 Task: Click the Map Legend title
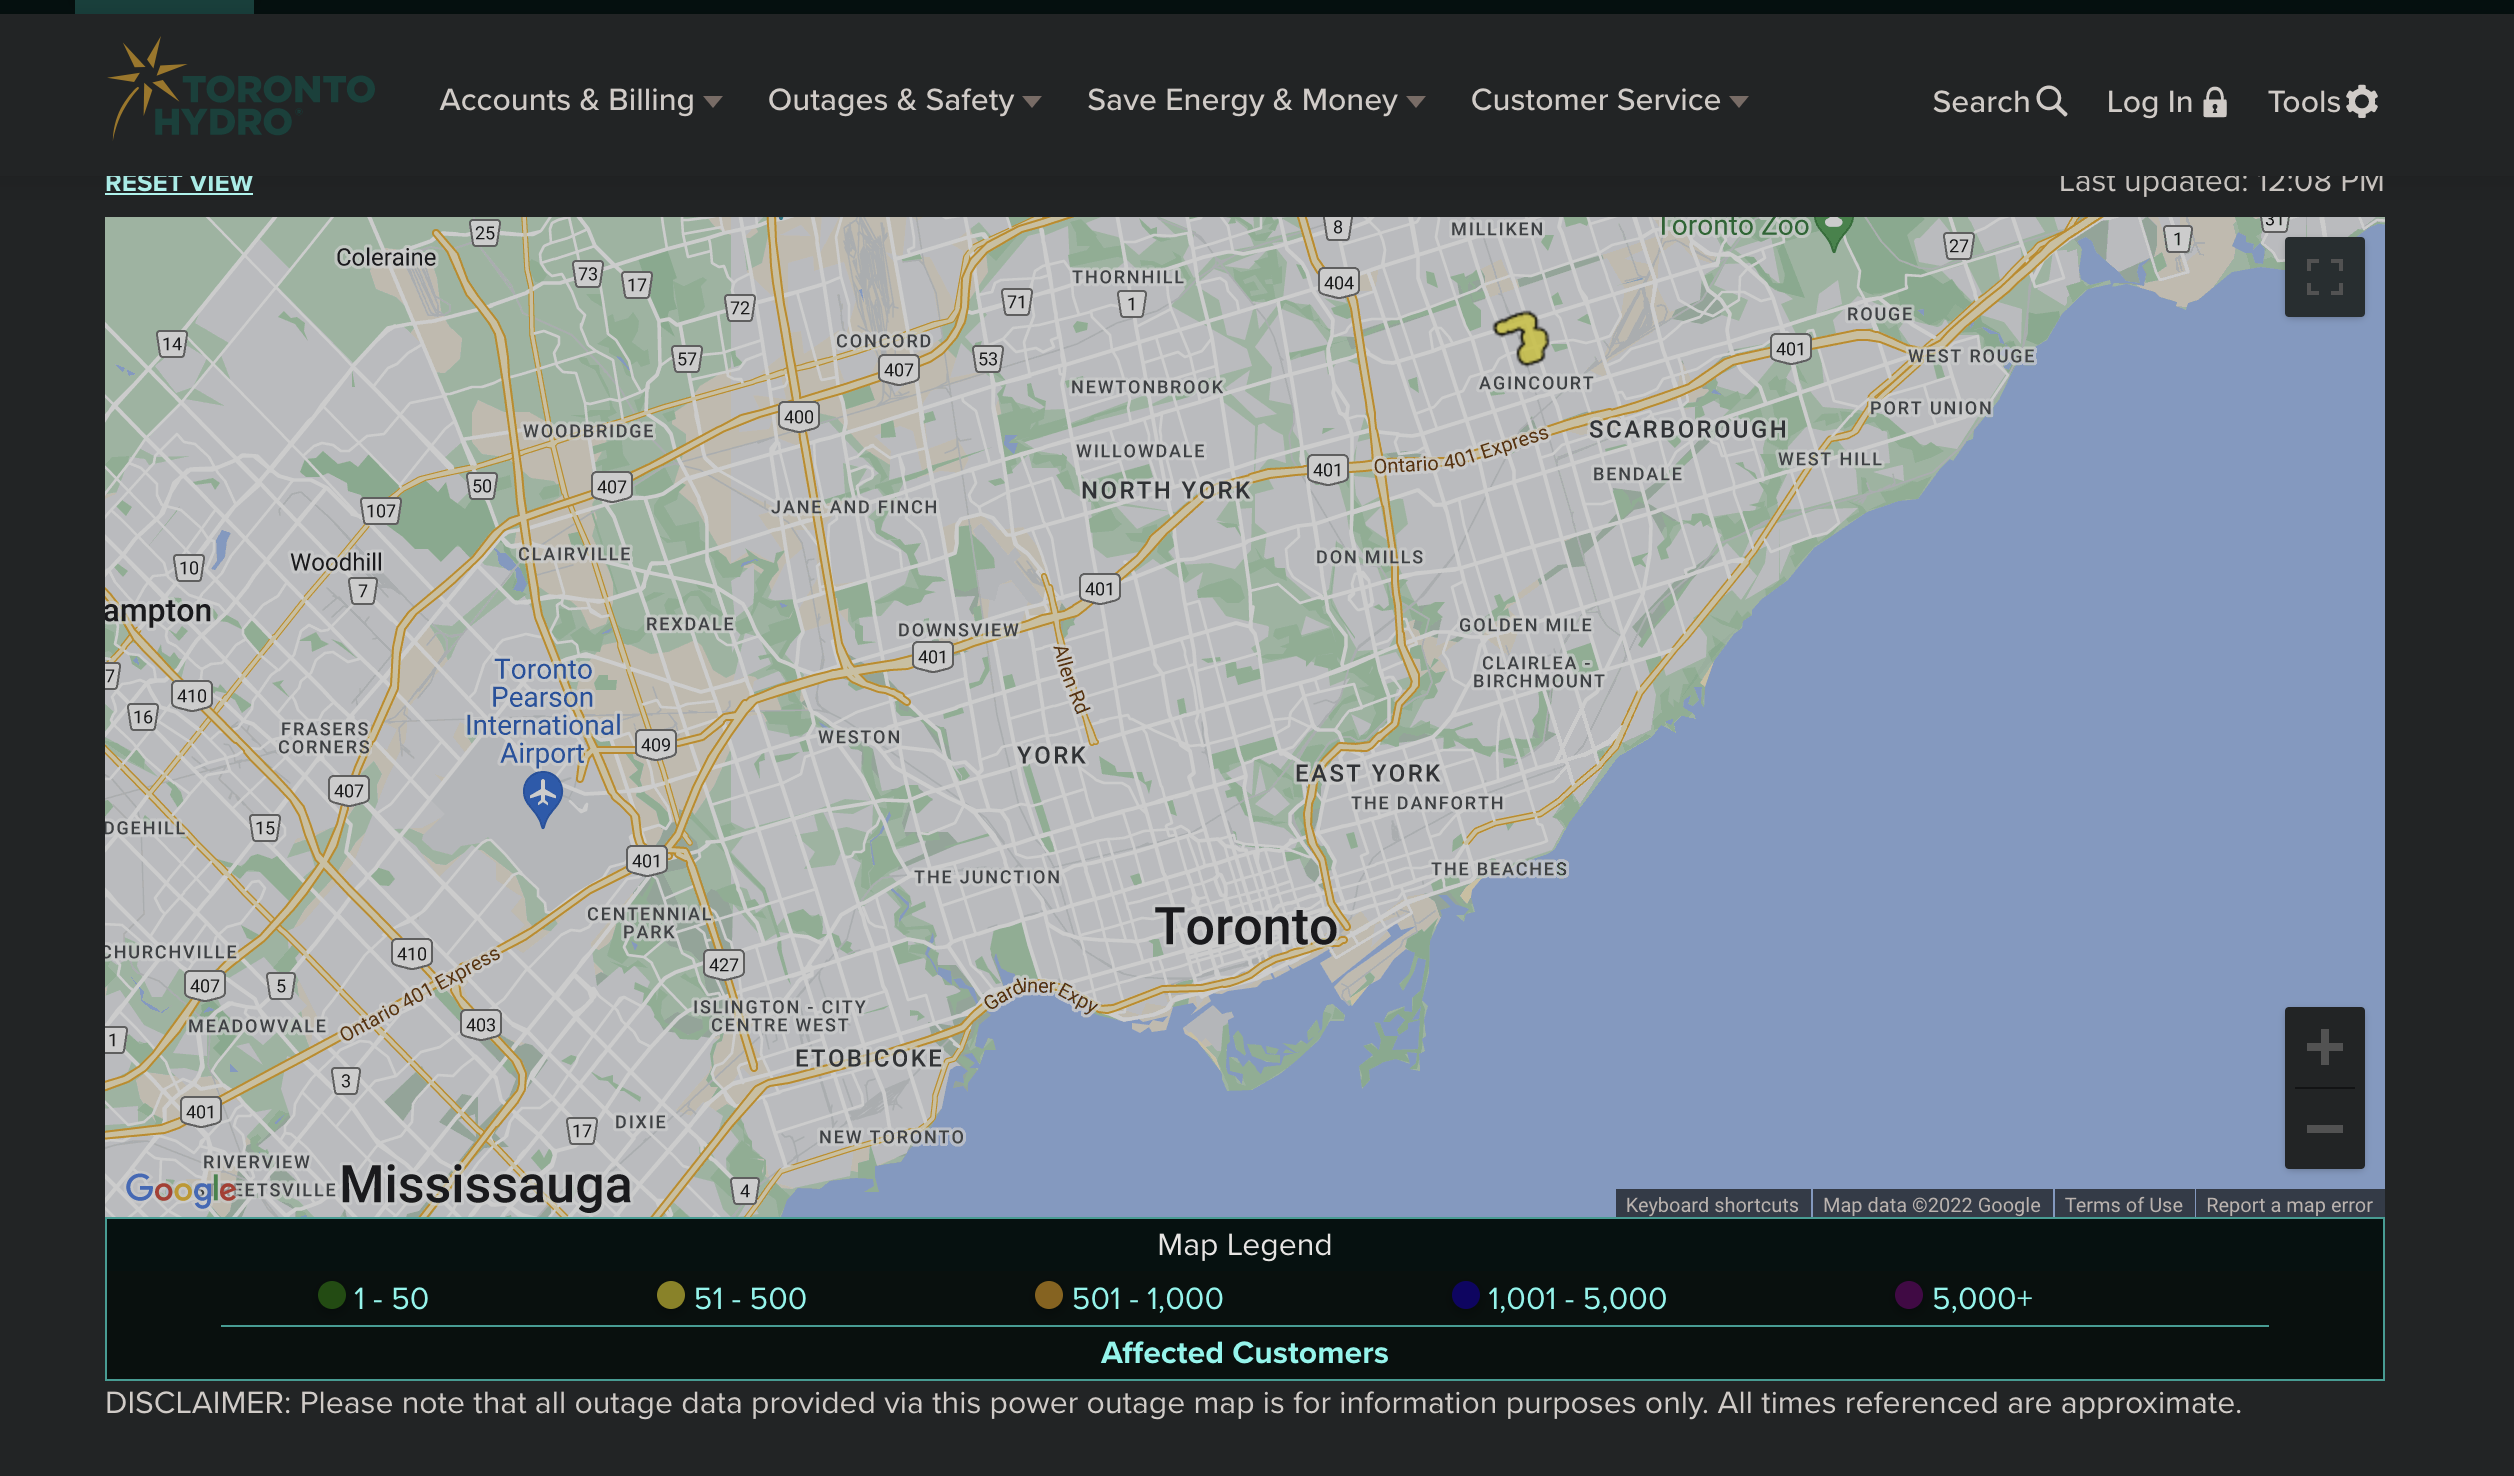[1244, 1245]
